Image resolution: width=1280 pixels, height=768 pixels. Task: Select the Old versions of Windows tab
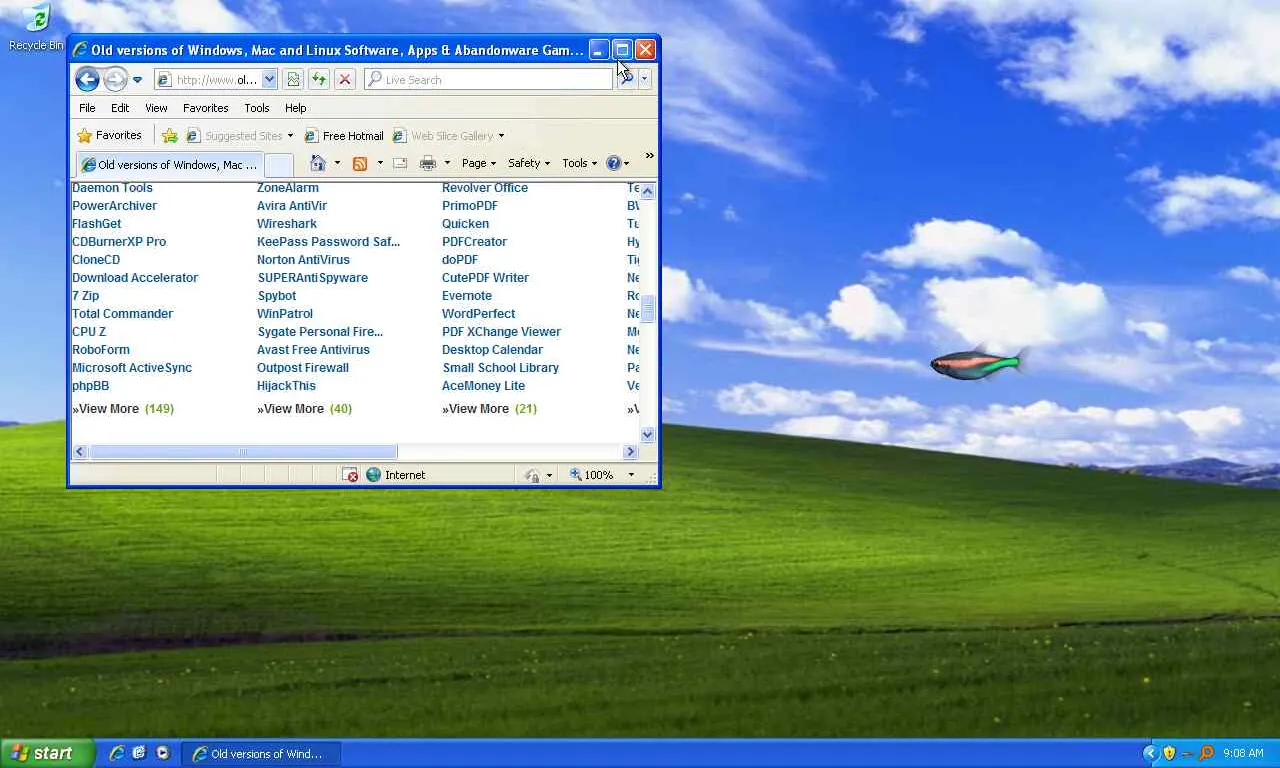pos(169,165)
